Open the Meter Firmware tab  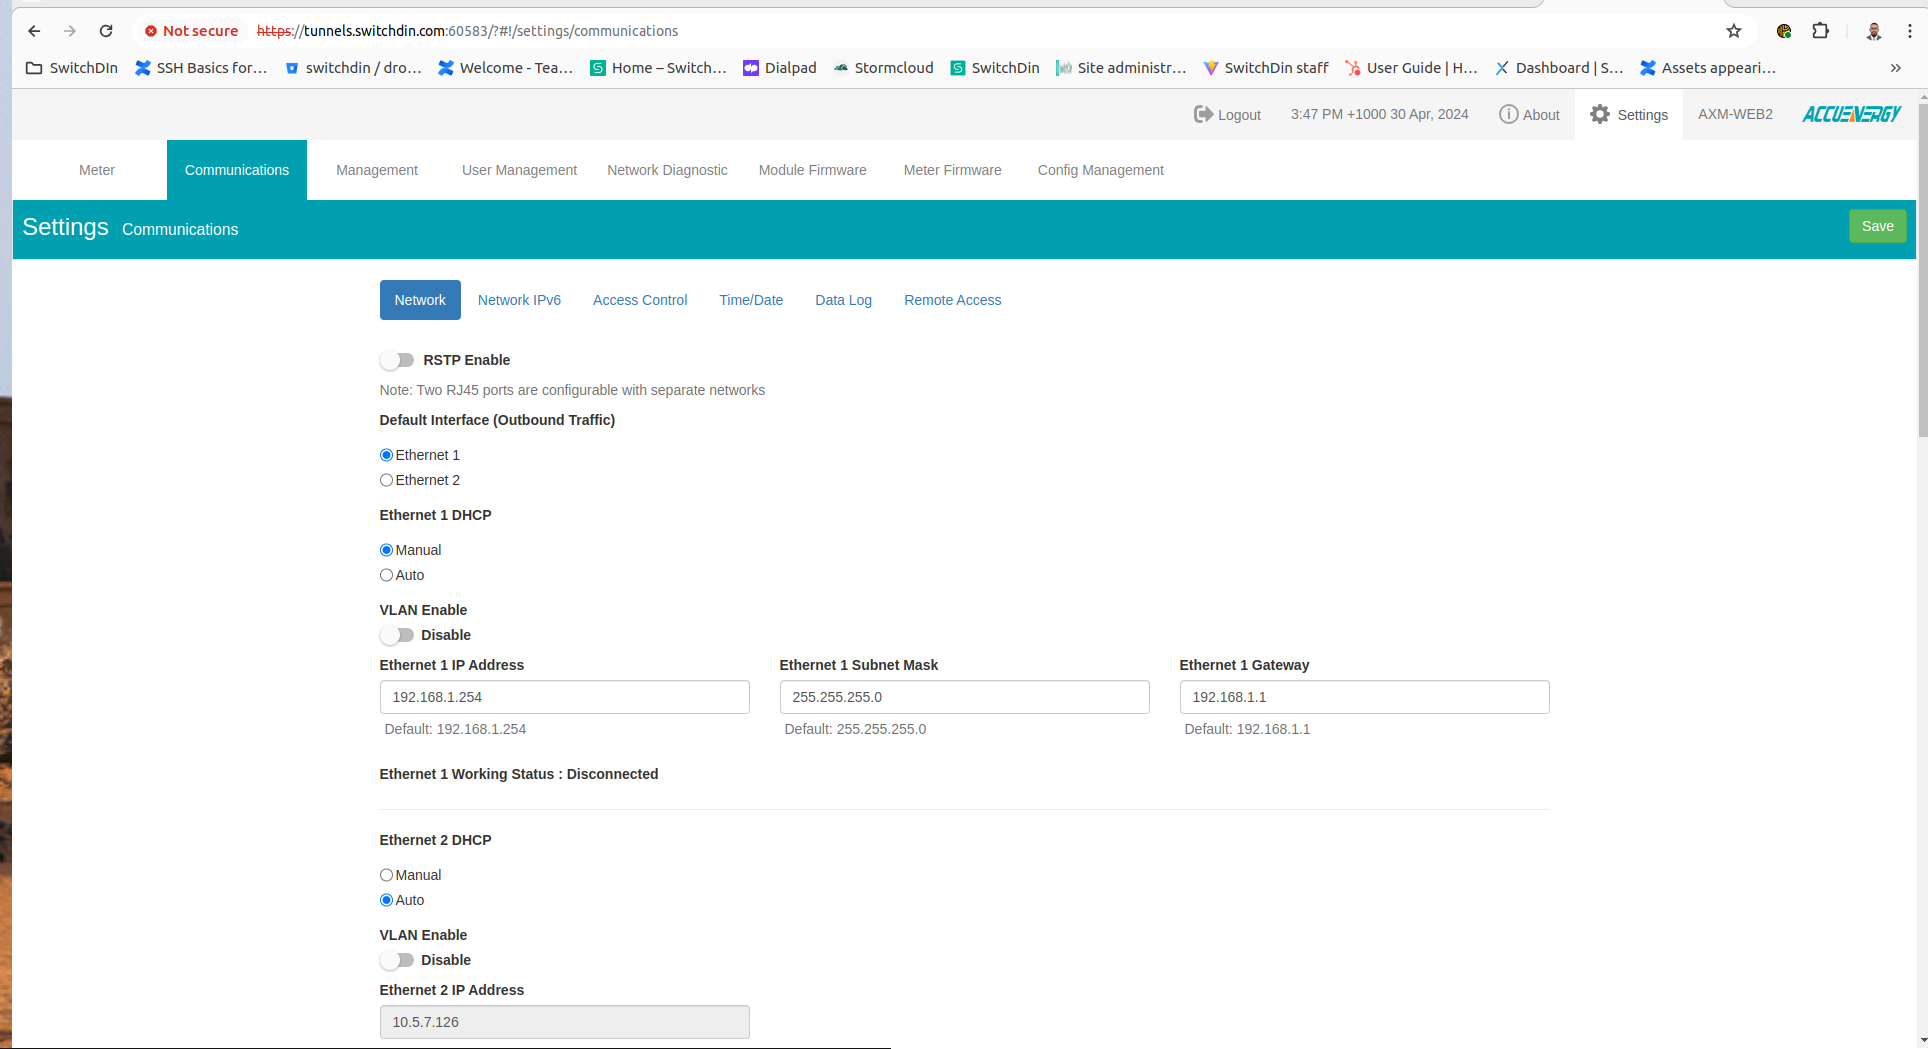[x=952, y=170]
